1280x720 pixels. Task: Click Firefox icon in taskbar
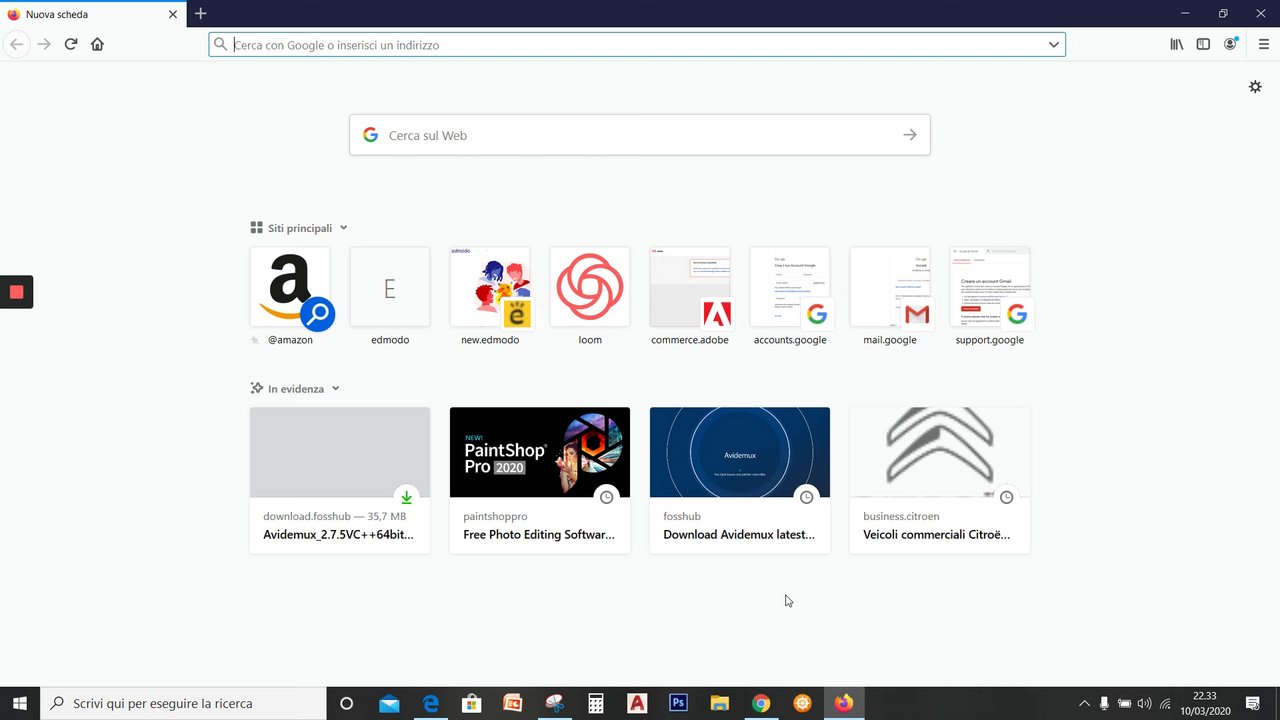(x=844, y=703)
